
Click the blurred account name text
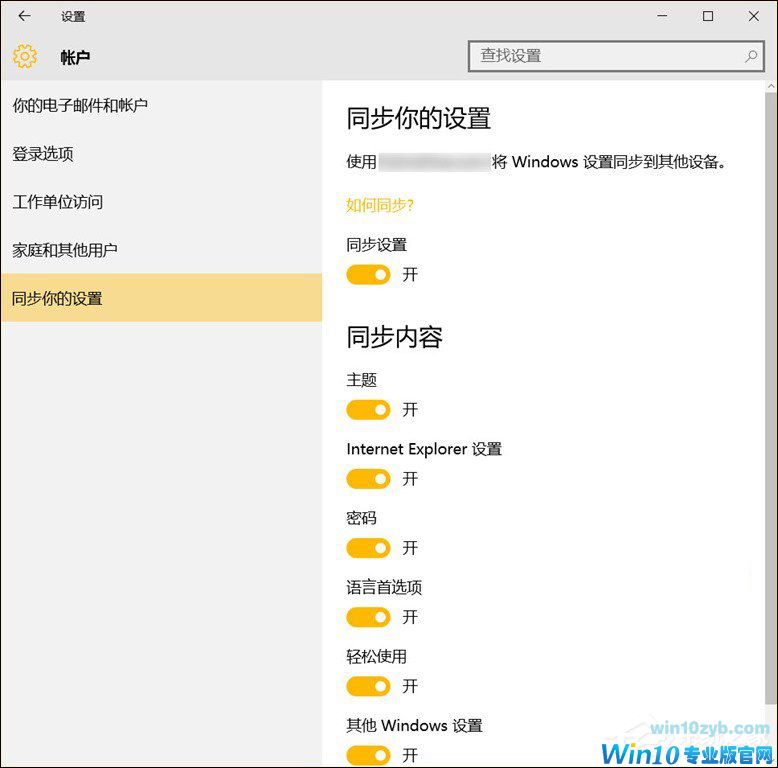point(434,162)
